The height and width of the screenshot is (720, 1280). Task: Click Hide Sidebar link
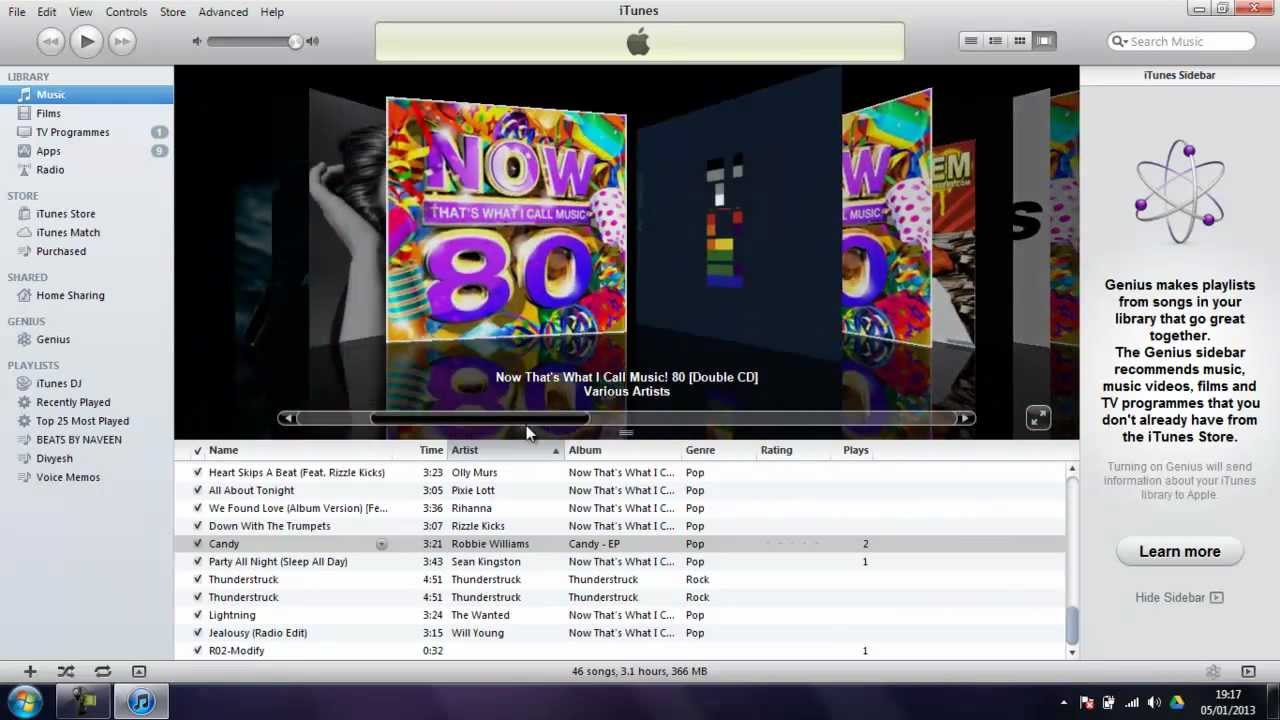pos(1179,598)
